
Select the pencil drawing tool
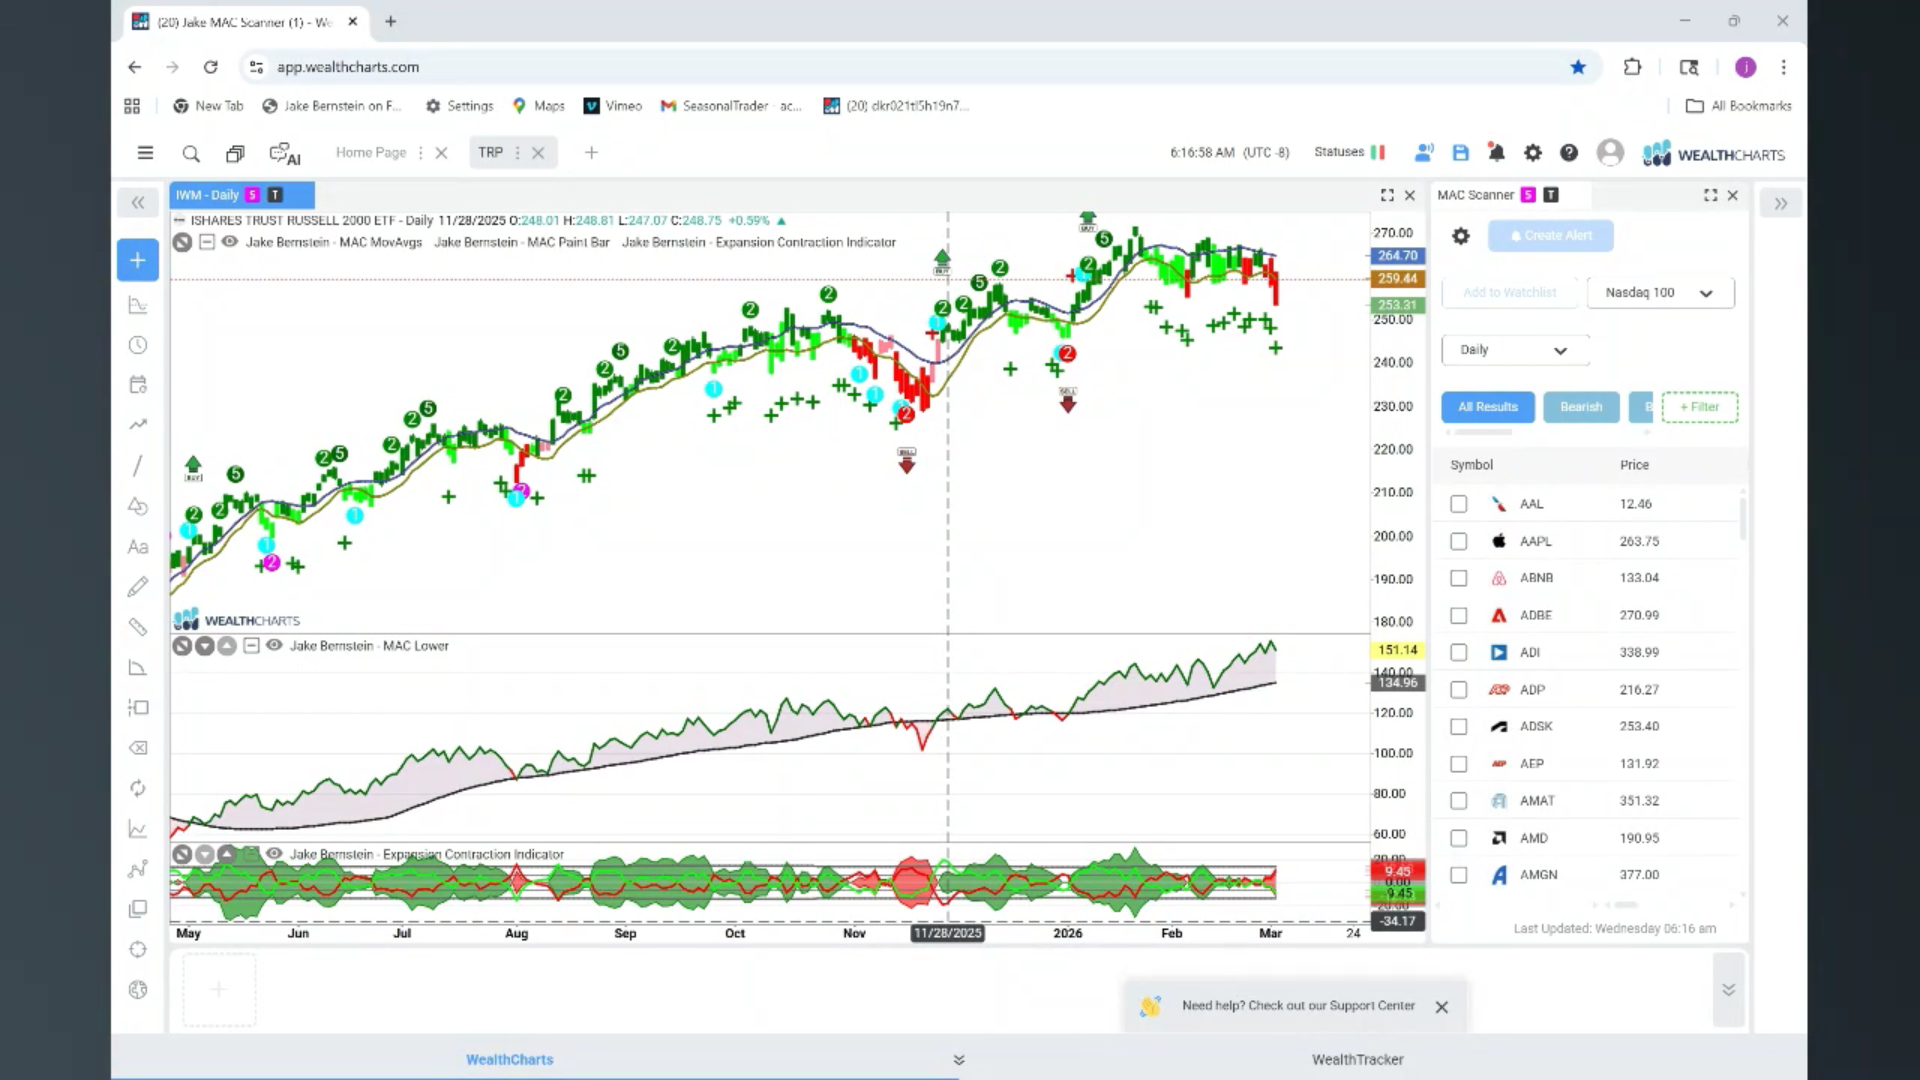138,587
